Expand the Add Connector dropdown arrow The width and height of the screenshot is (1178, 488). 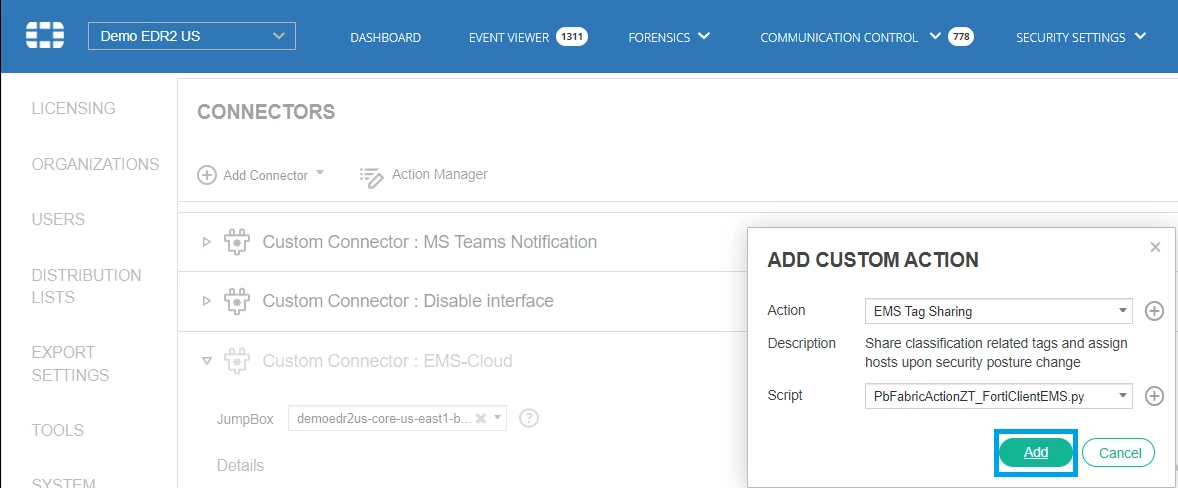(319, 173)
